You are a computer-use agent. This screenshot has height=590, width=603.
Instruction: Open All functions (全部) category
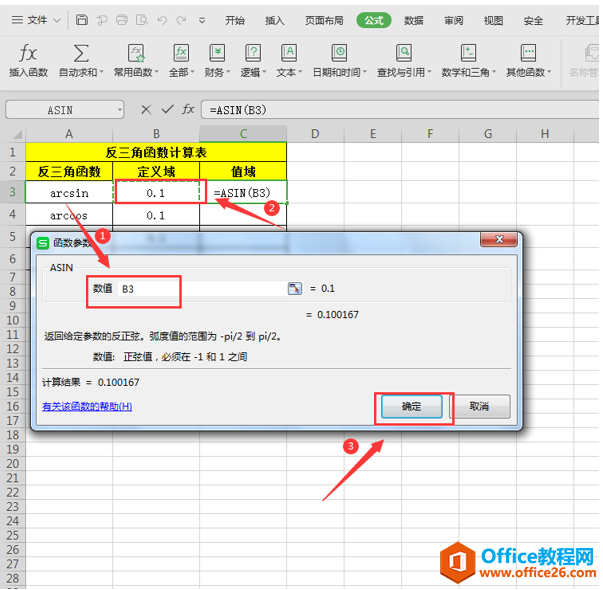pyautogui.click(x=181, y=60)
